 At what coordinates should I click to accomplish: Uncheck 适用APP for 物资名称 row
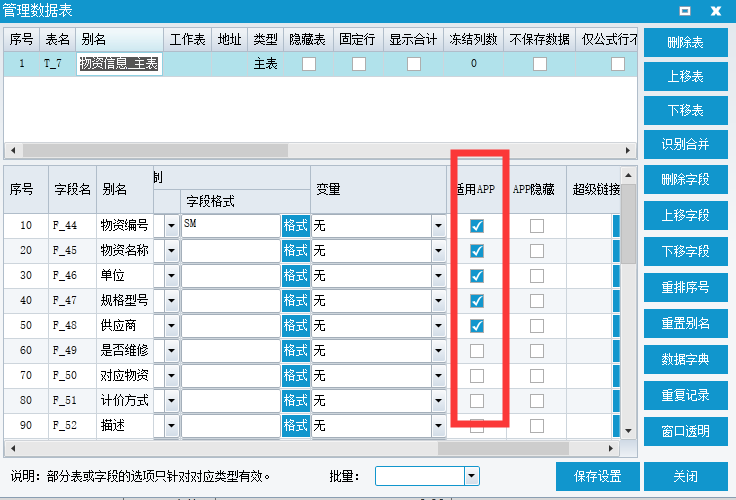tap(477, 251)
